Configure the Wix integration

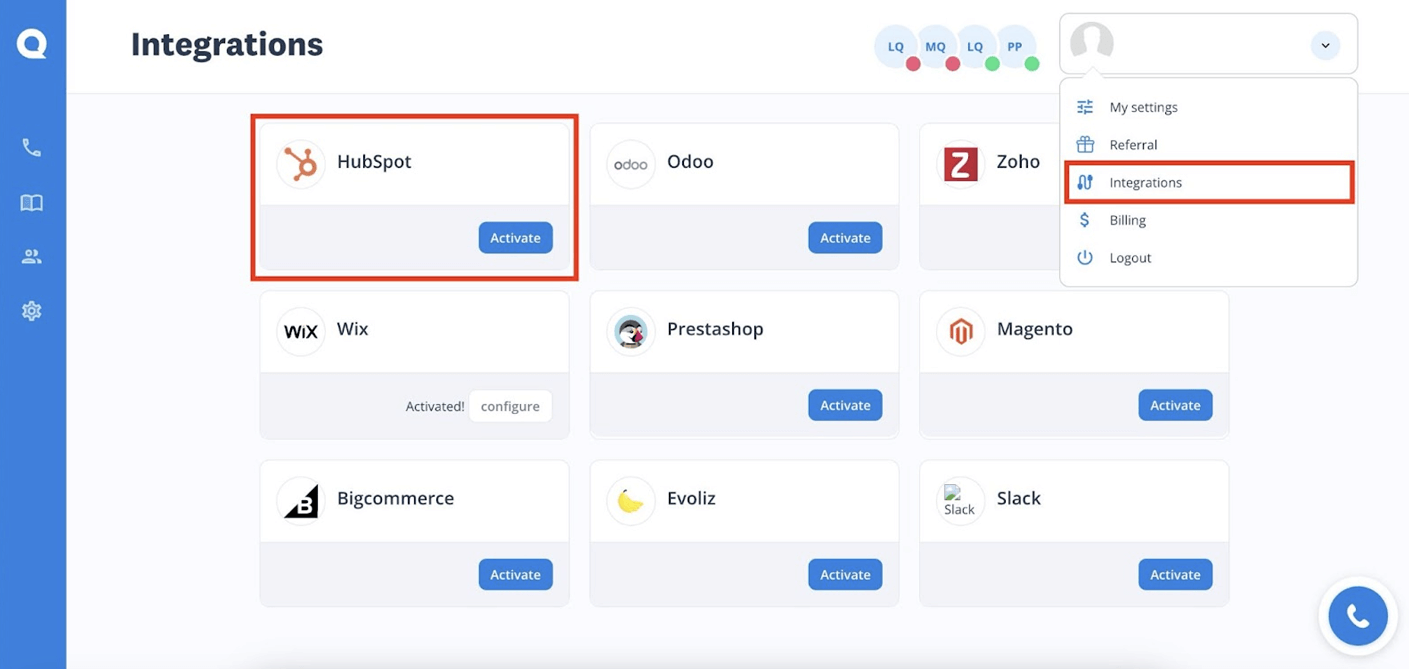click(x=510, y=406)
